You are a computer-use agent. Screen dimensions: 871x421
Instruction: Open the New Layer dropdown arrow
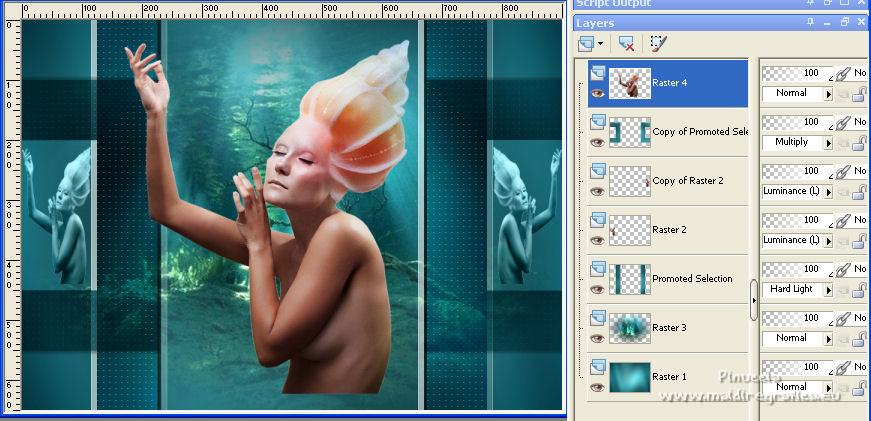600,44
